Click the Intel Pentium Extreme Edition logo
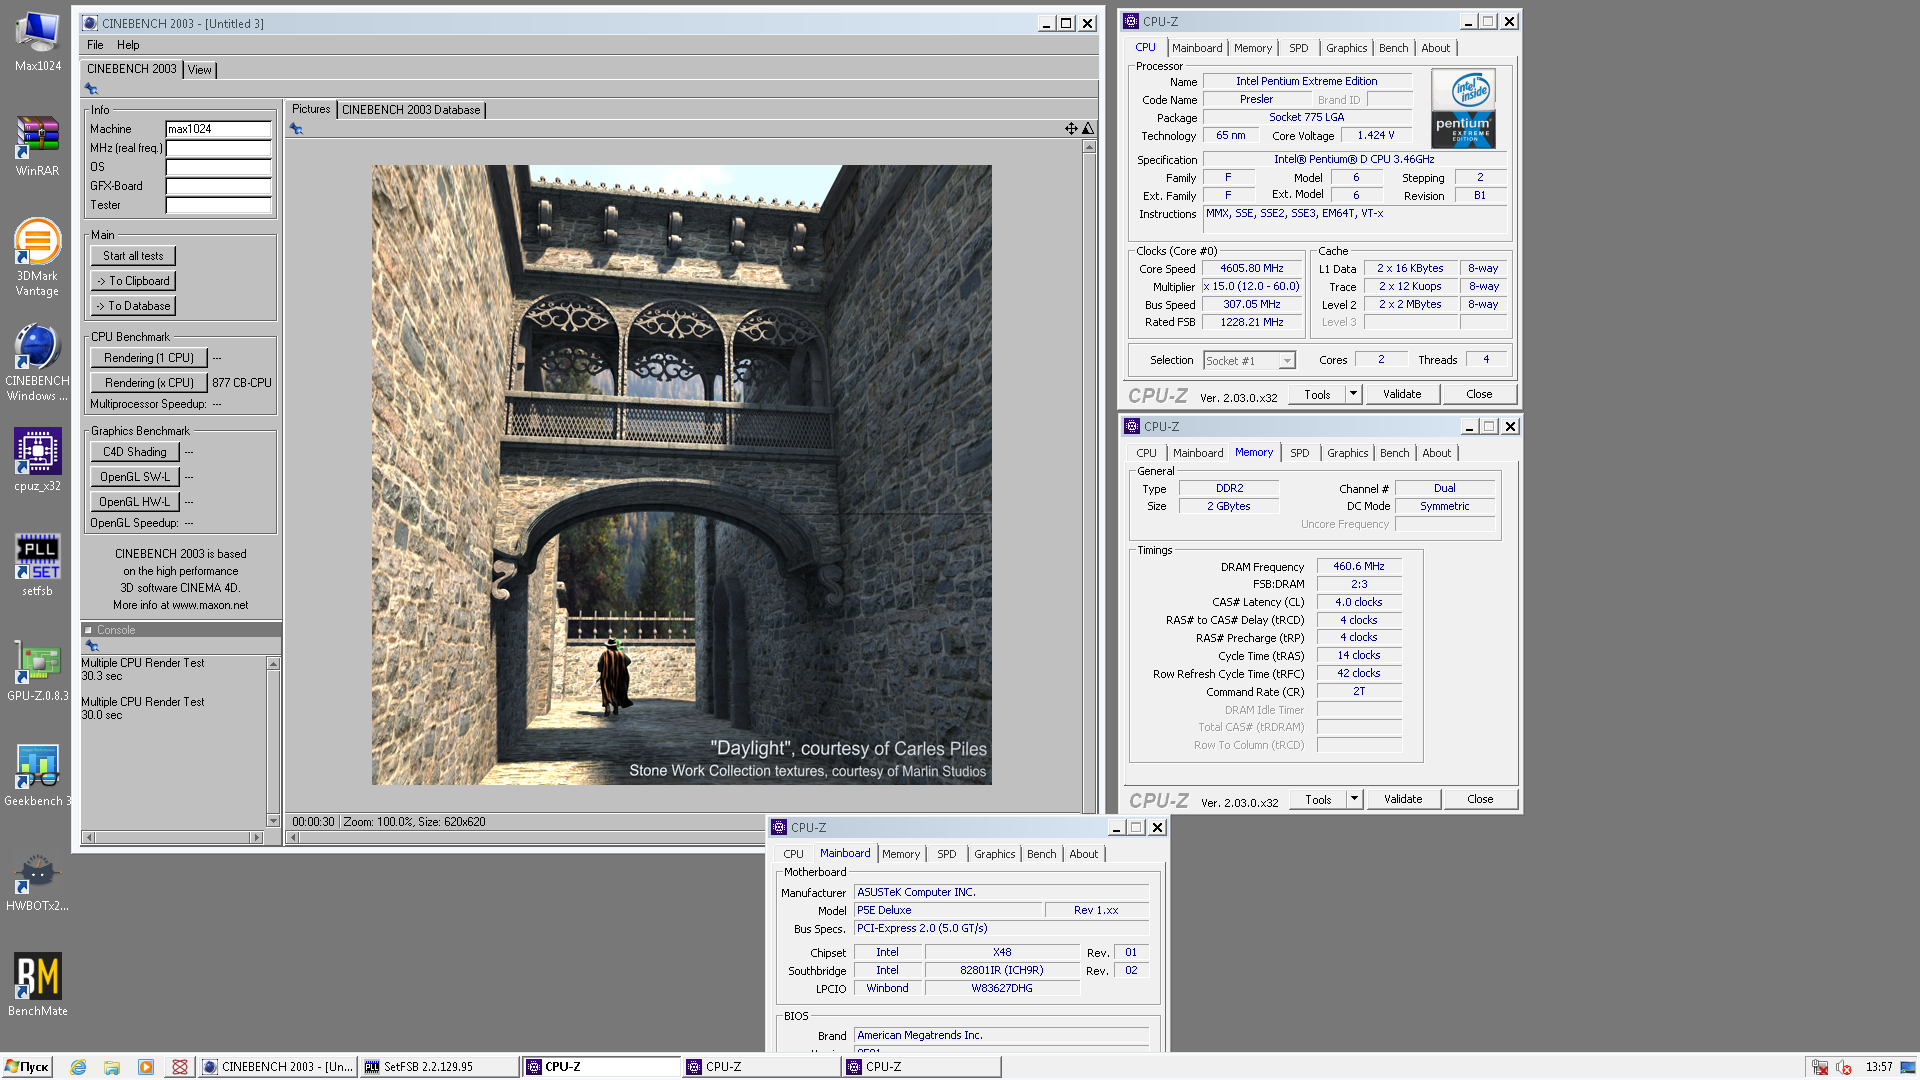Screen dimensions: 1920x1080 click(x=1463, y=109)
